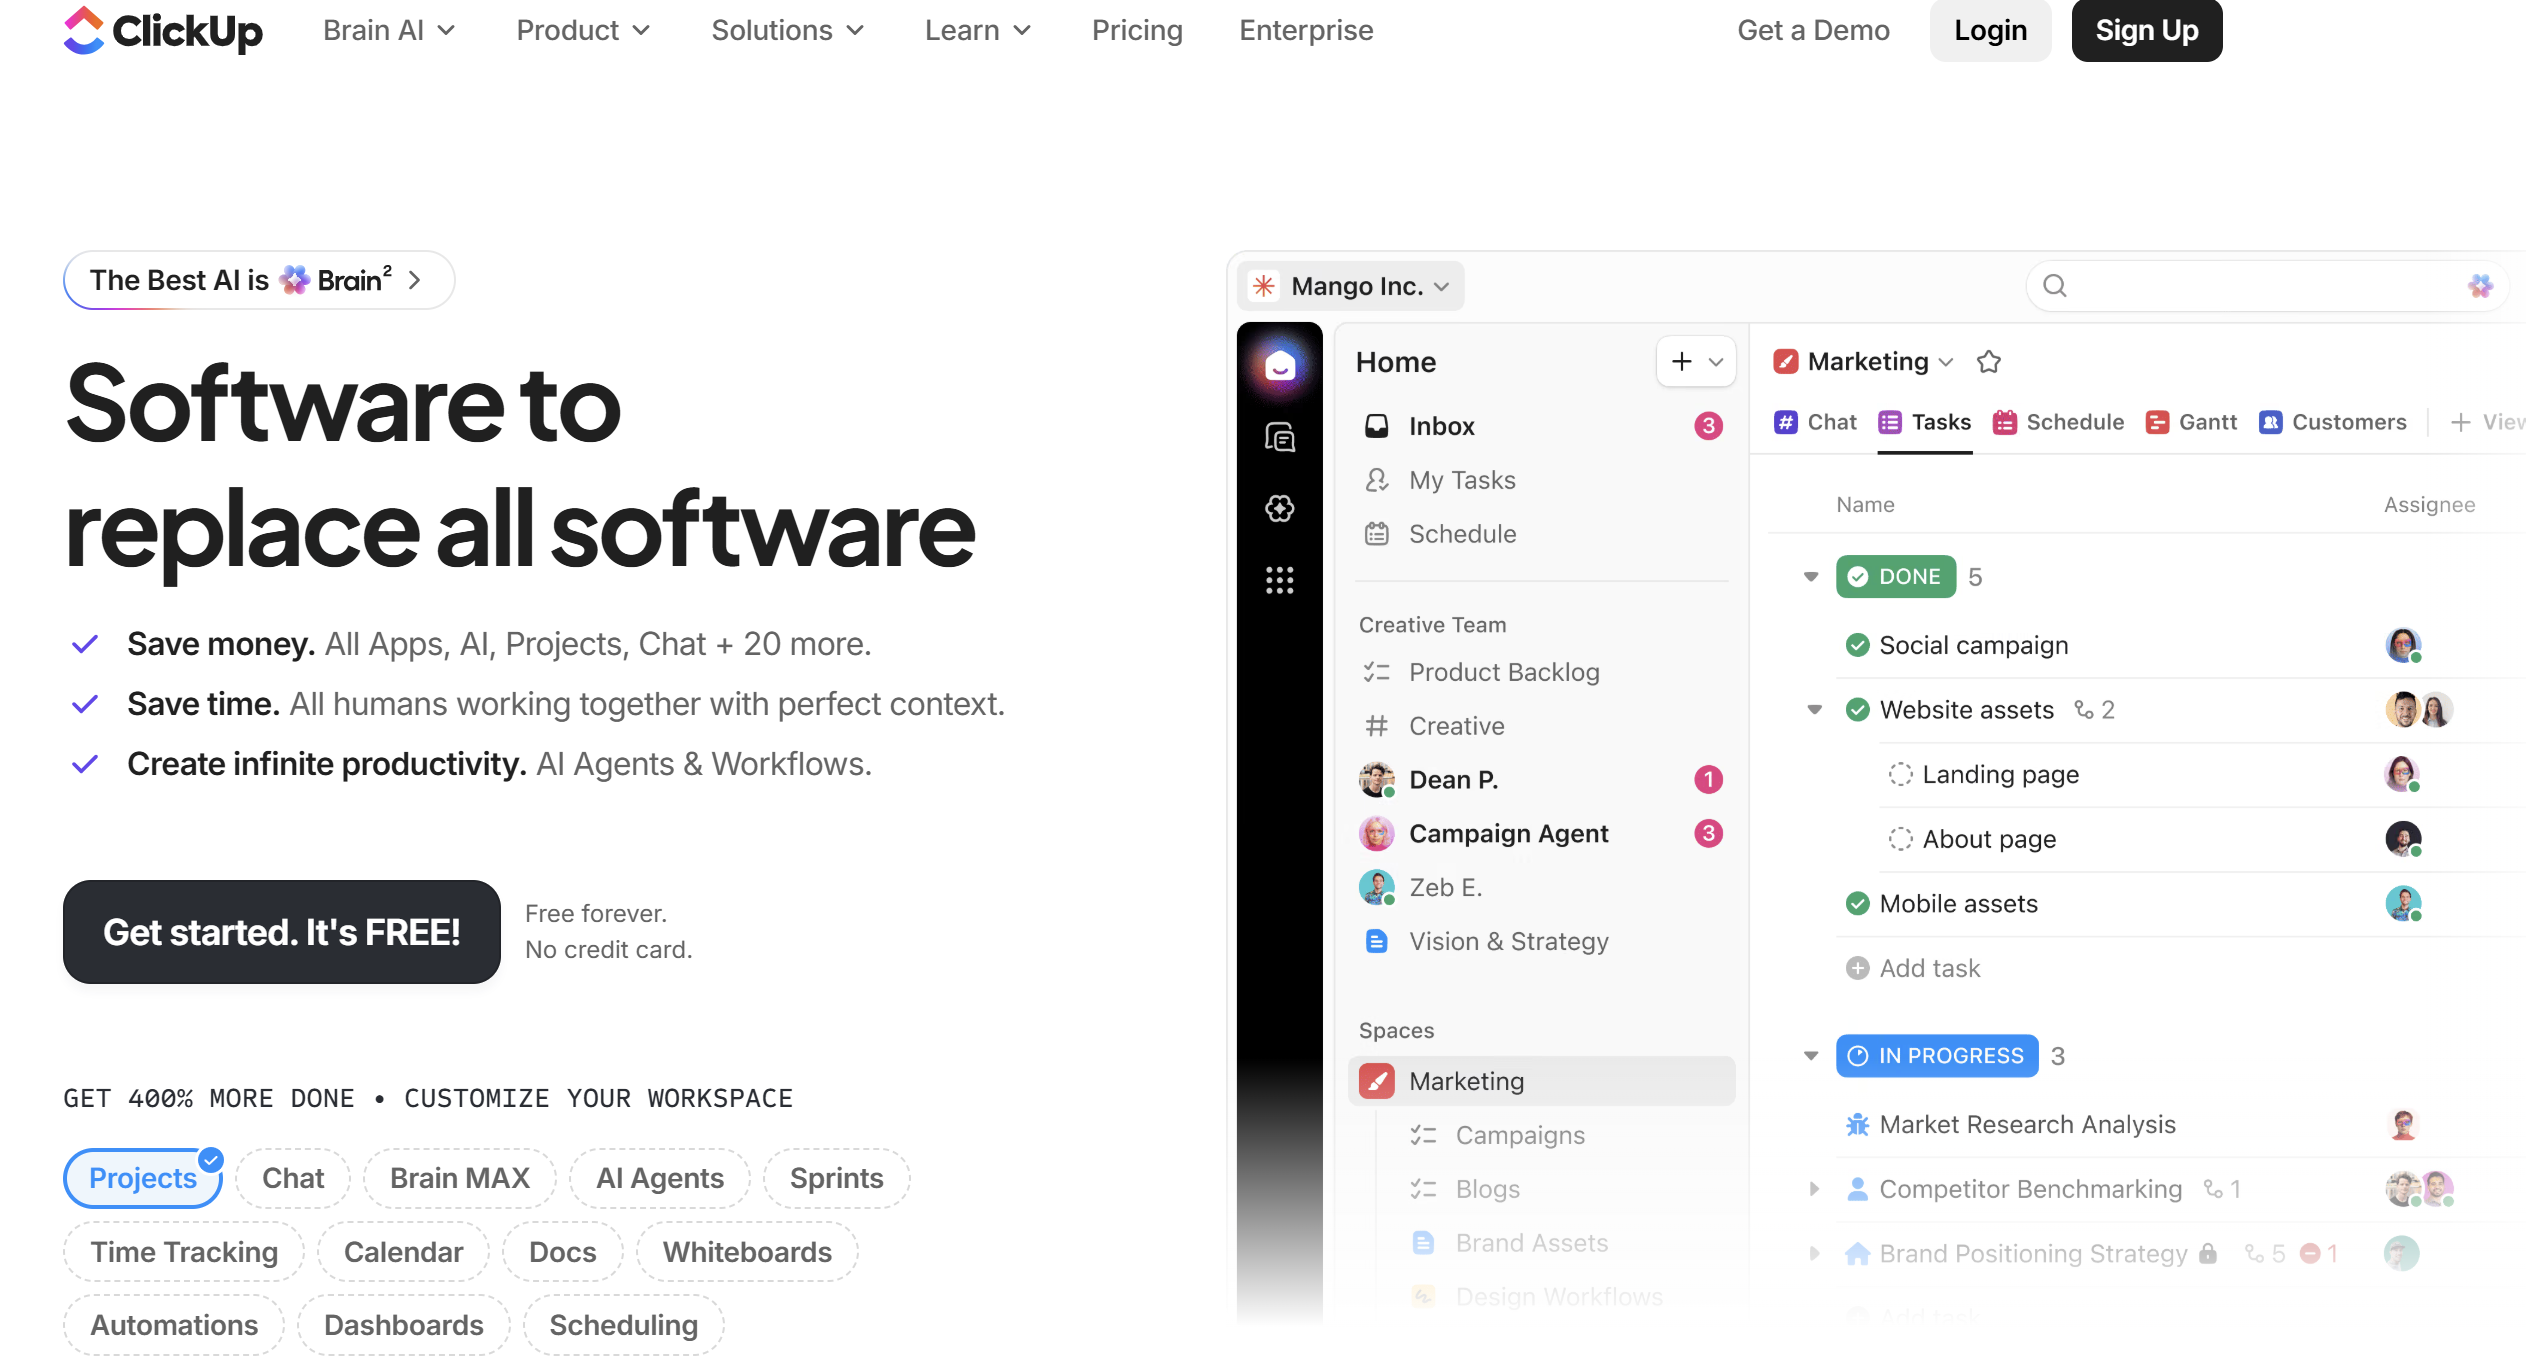
Task: Select the Projects feature chip
Action: tap(143, 1178)
